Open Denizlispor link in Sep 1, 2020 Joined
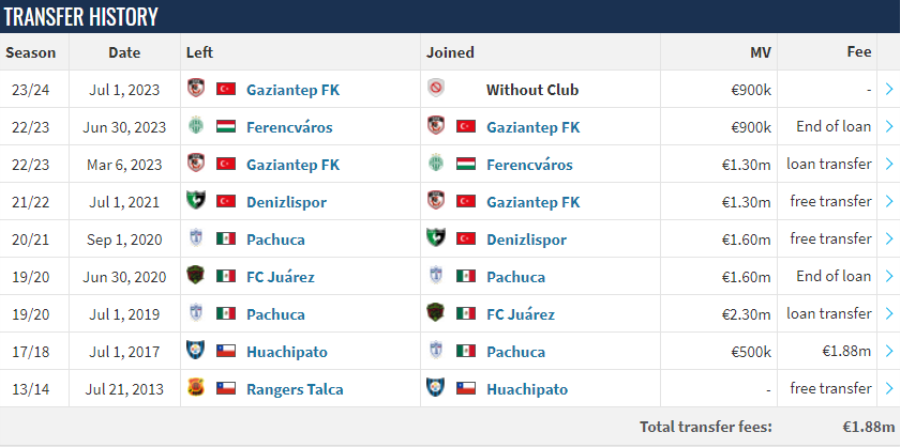Viewport: 900px width, 447px height. click(x=526, y=239)
